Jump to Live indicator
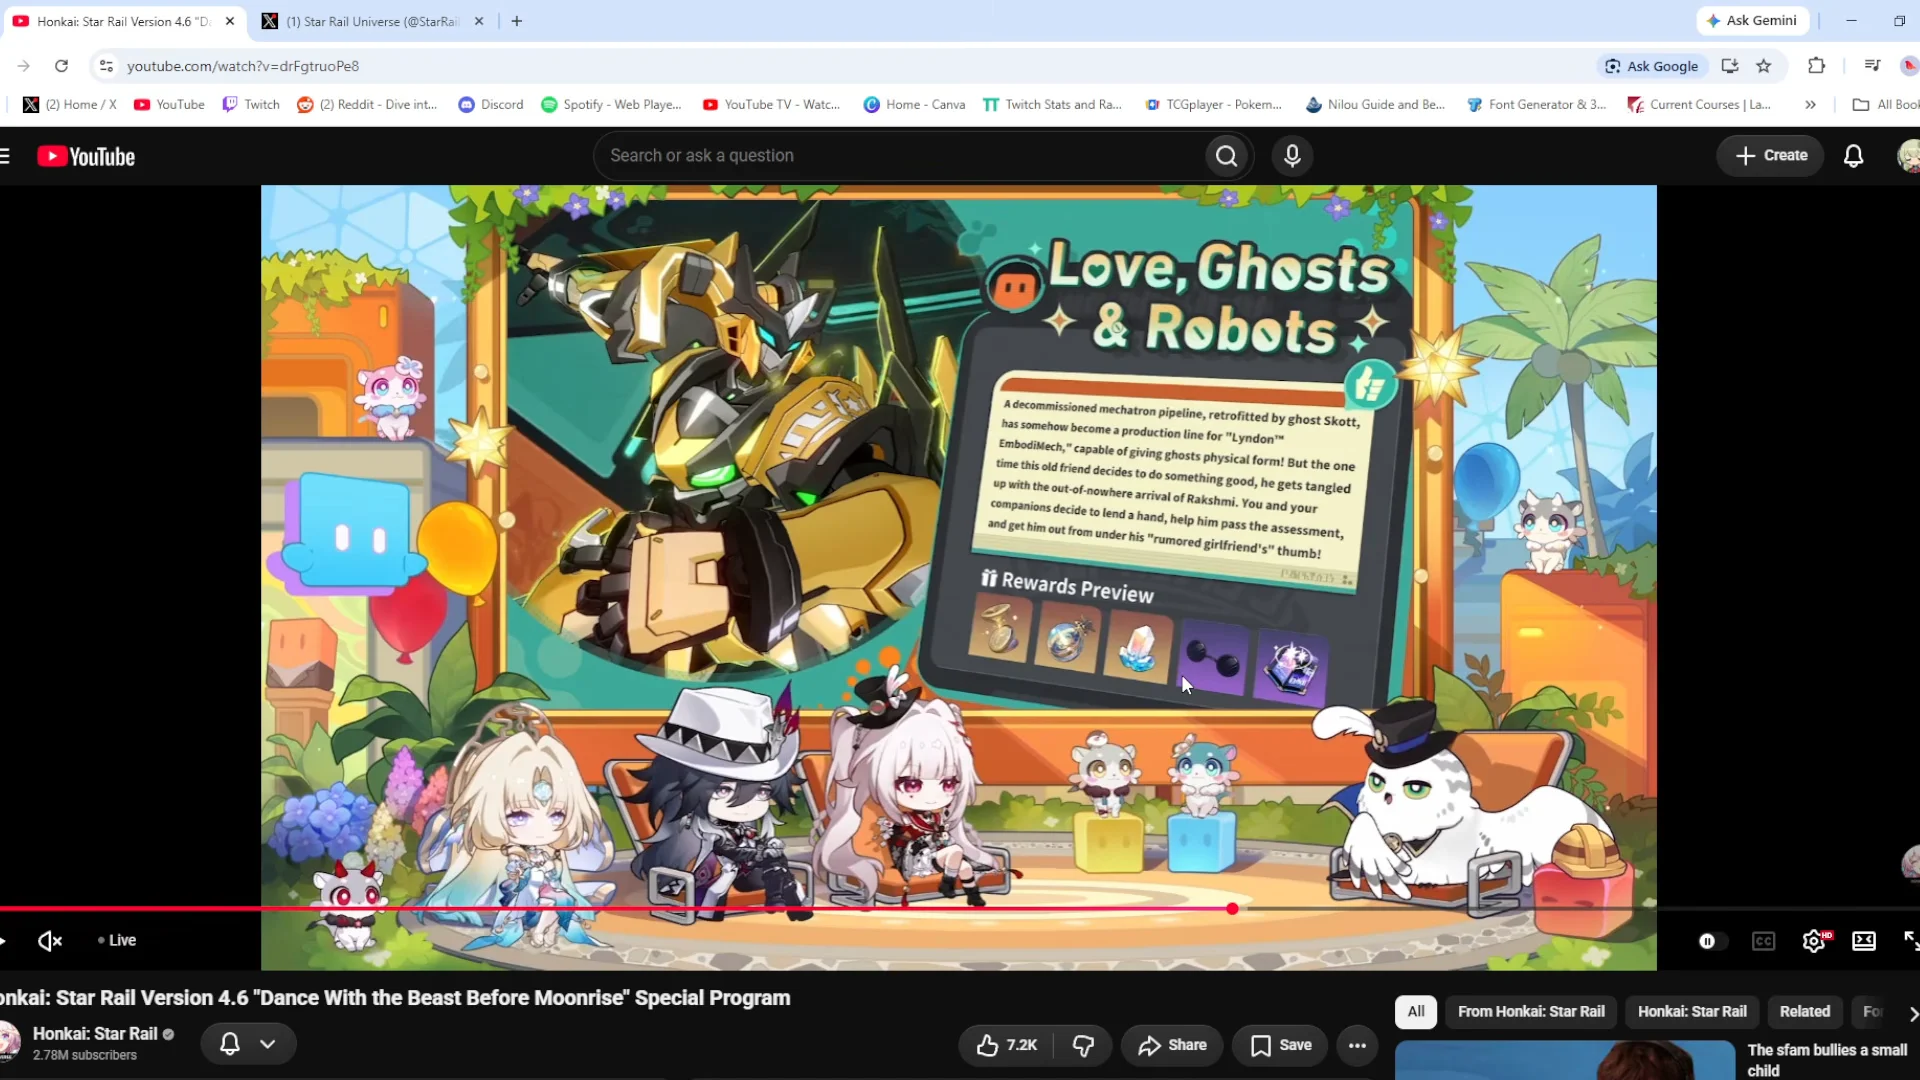The image size is (1920, 1080). pos(117,941)
